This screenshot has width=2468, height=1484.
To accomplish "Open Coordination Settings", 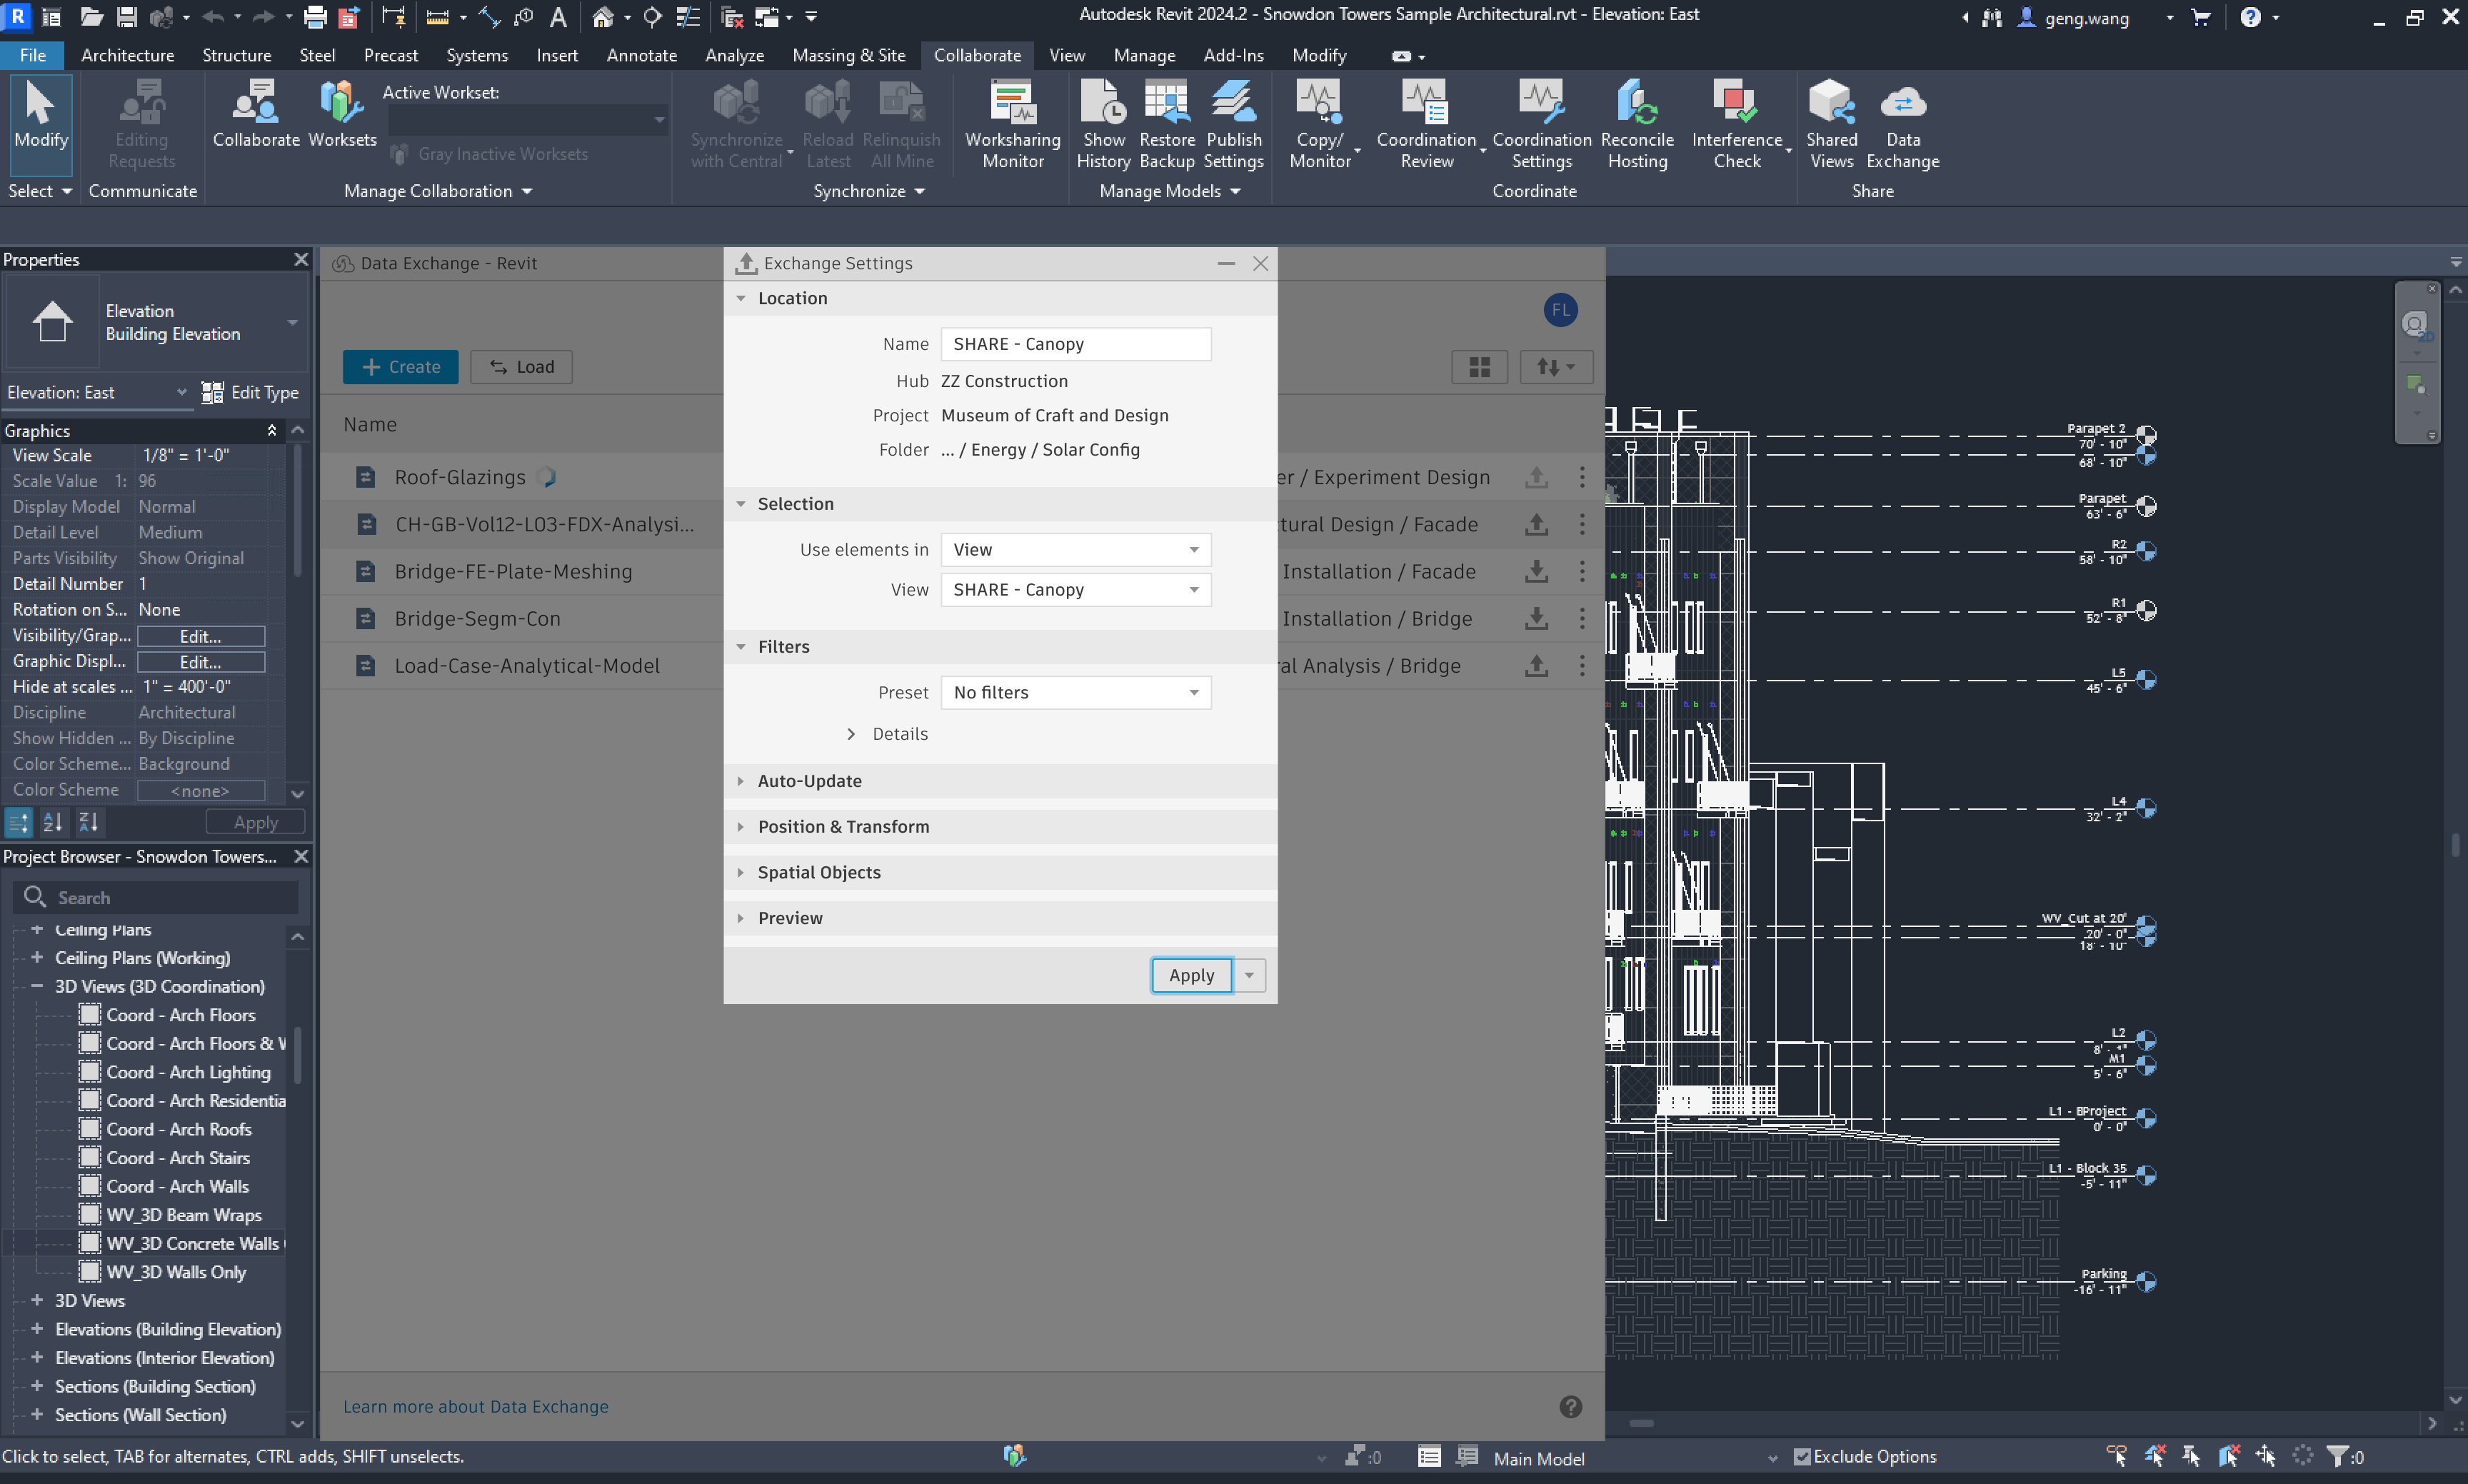I will pos(1541,124).
